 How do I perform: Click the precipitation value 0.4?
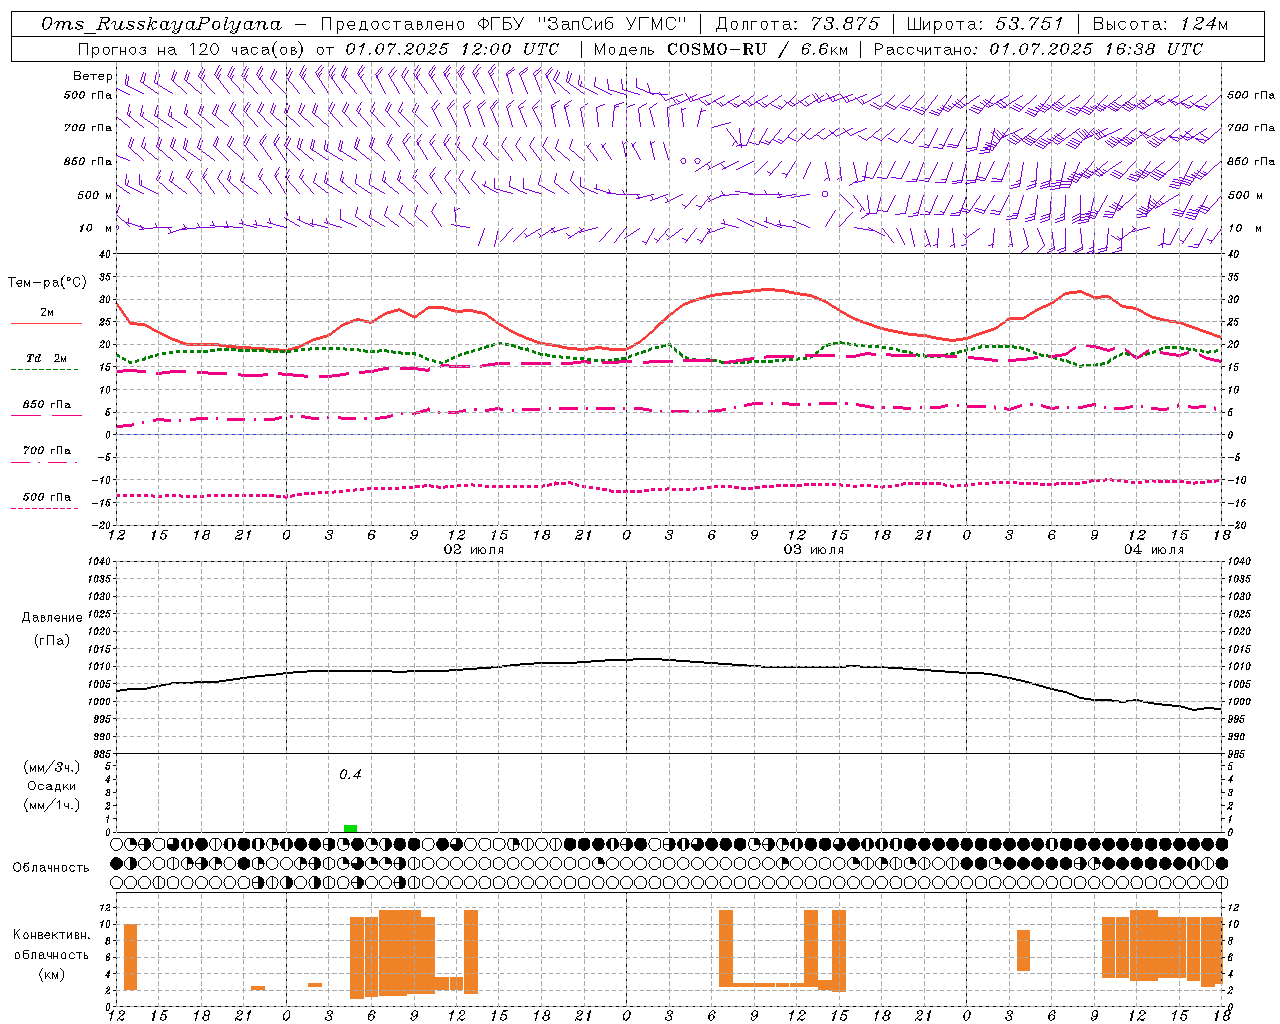350,774
